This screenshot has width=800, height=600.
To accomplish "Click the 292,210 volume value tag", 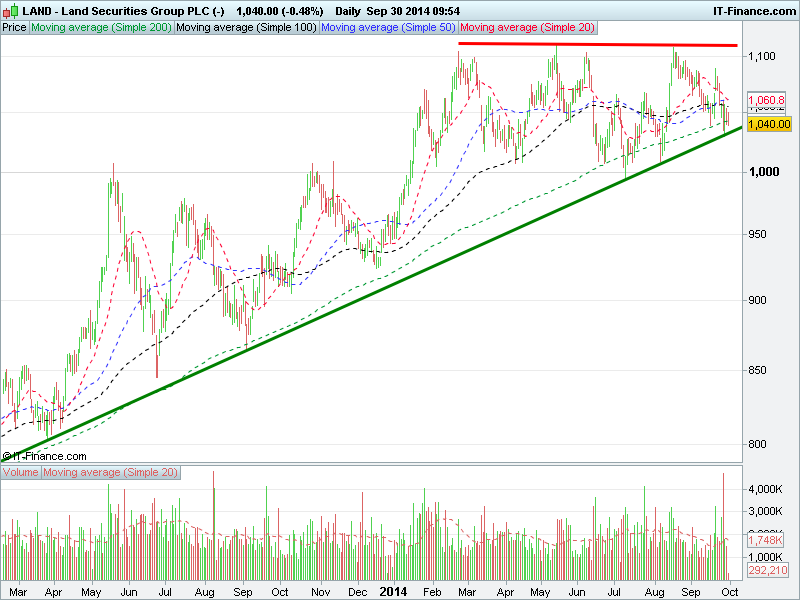I will [x=768, y=570].
